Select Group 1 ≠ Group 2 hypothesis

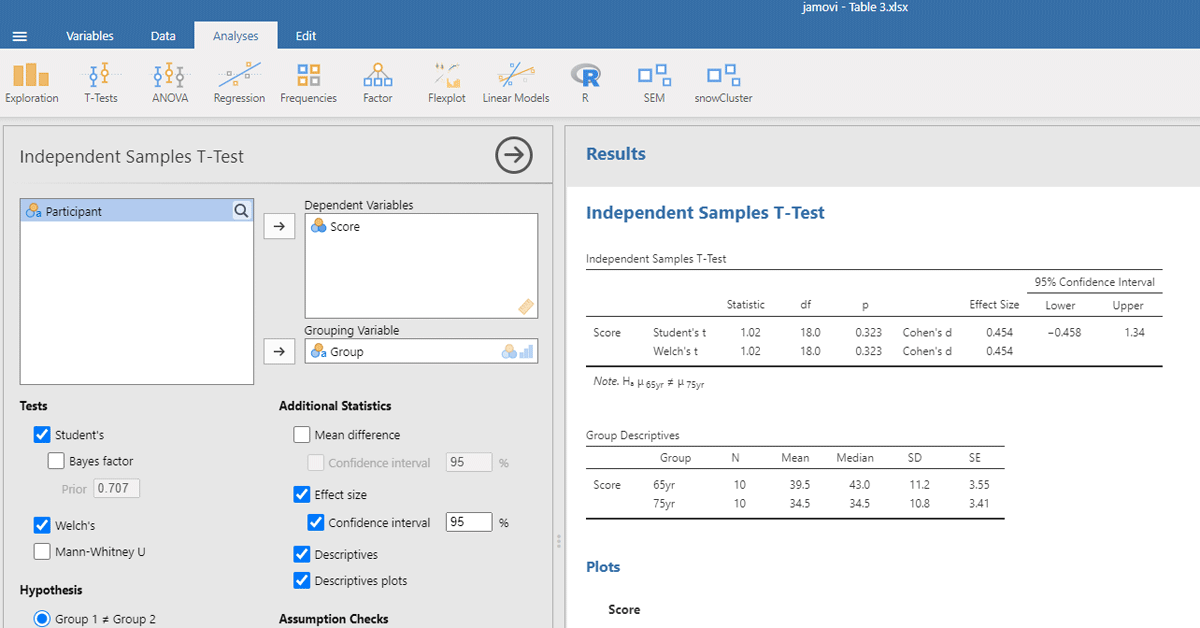point(42,619)
